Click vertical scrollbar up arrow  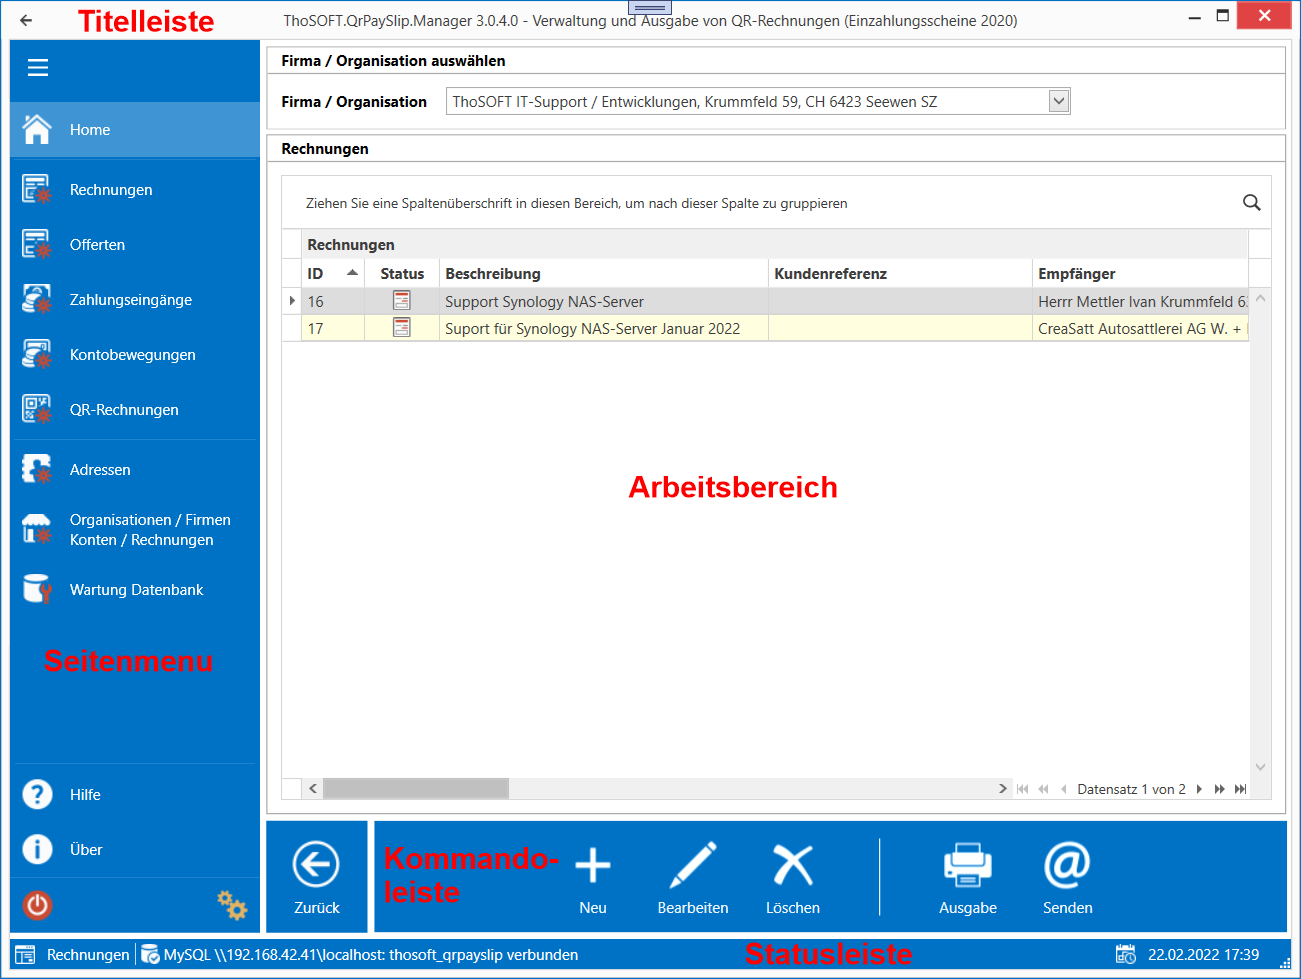tap(1260, 298)
